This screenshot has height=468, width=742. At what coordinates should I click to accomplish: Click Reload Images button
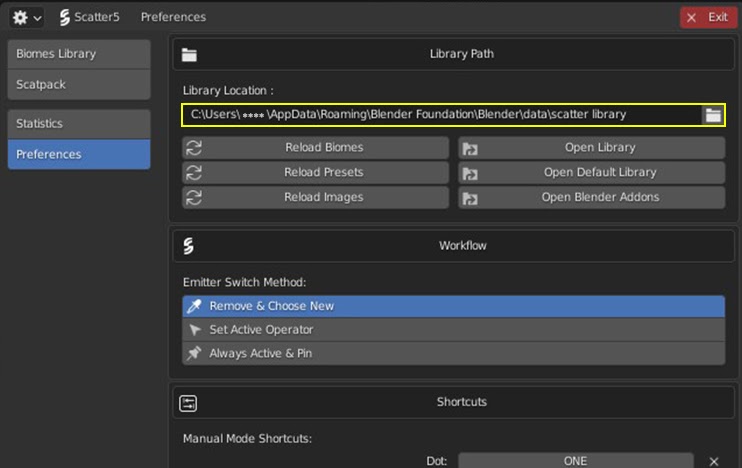(x=316, y=197)
